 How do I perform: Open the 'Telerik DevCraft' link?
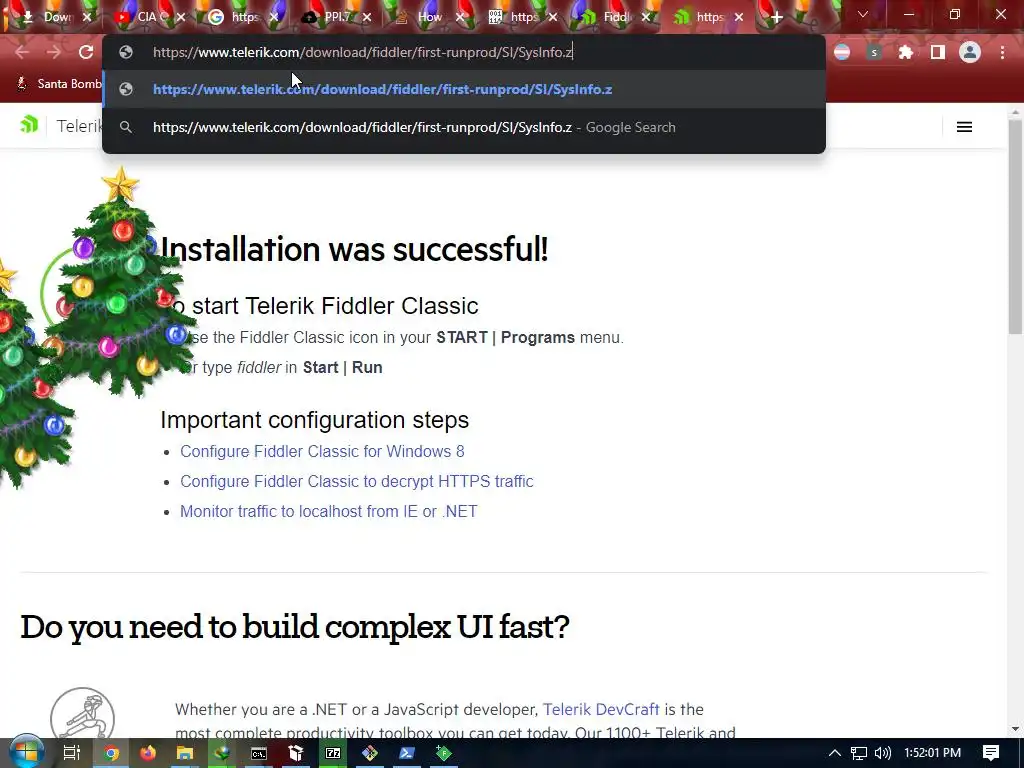tap(601, 709)
